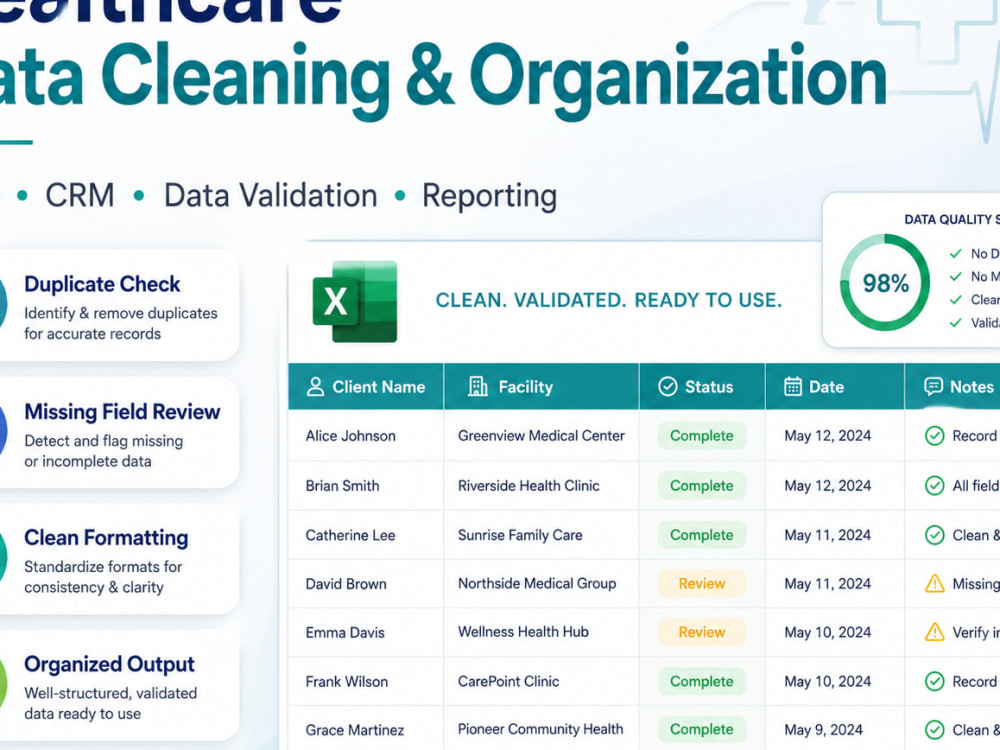1000x750 pixels.
Task: Click the Excel logo icon
Action: 355,301
